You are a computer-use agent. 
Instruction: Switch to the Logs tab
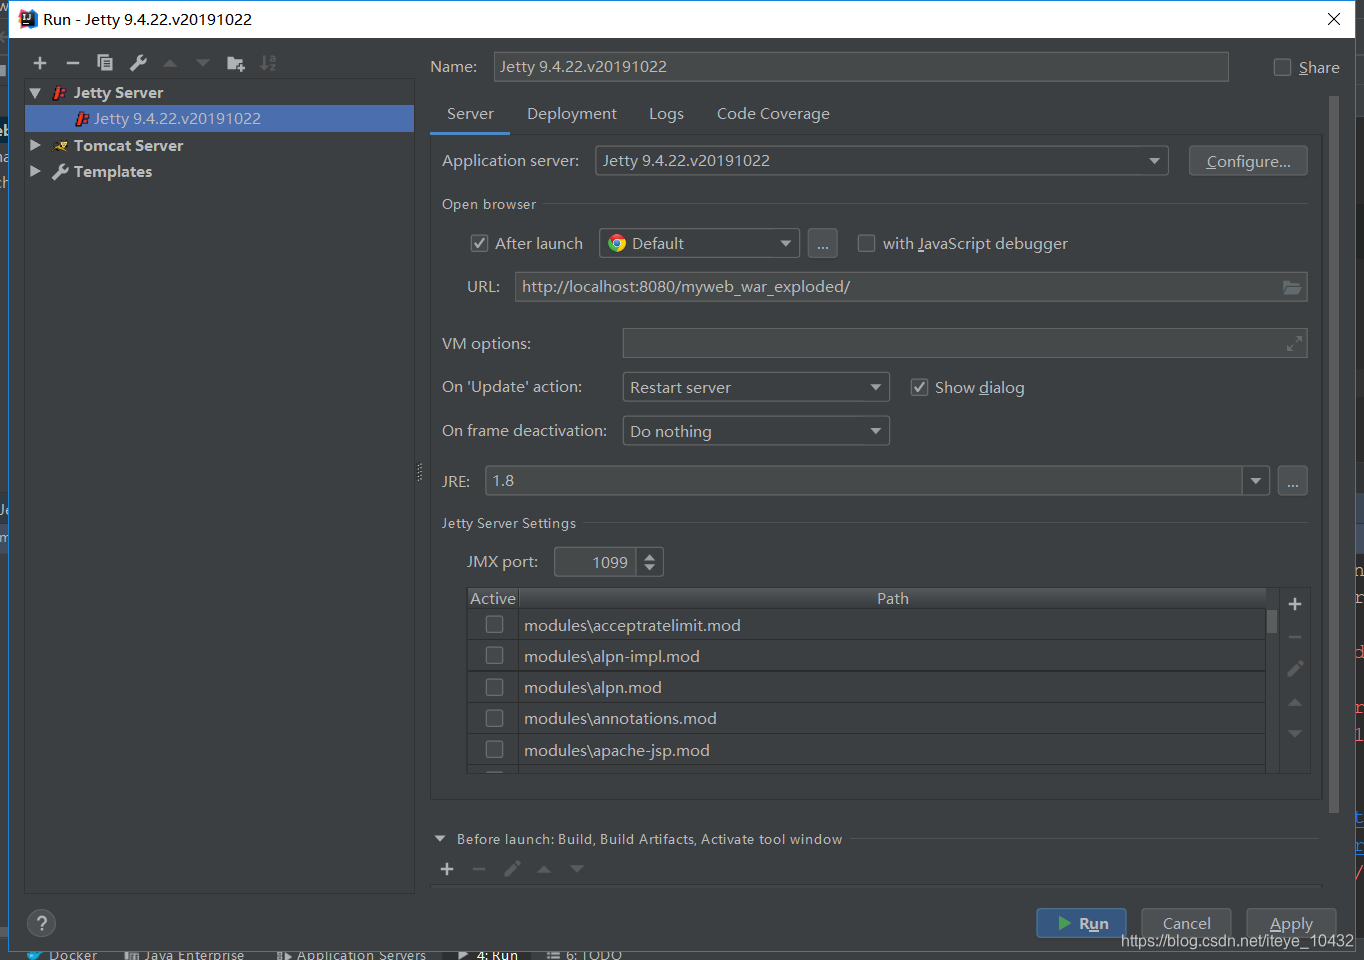tap(666, 114)
